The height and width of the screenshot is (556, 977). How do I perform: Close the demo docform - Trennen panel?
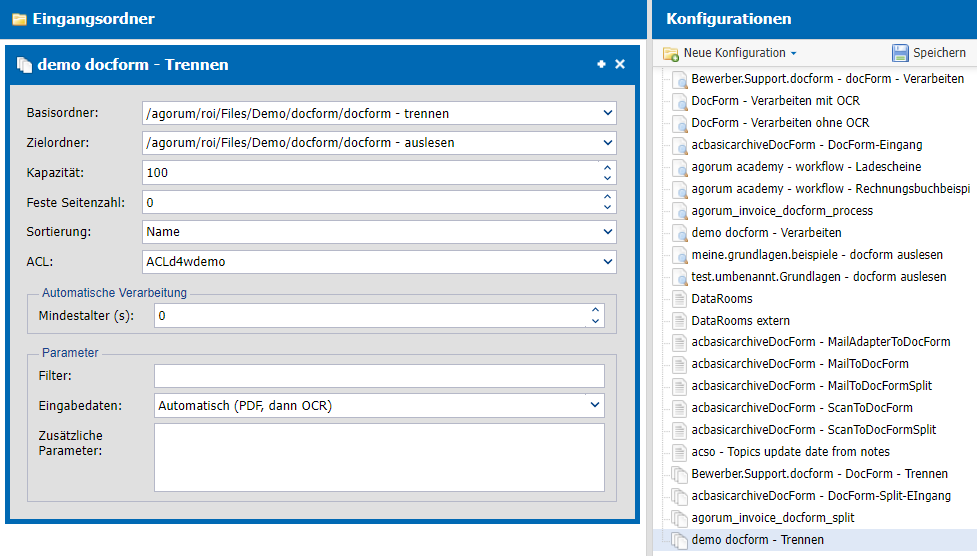tap(620, 64)
